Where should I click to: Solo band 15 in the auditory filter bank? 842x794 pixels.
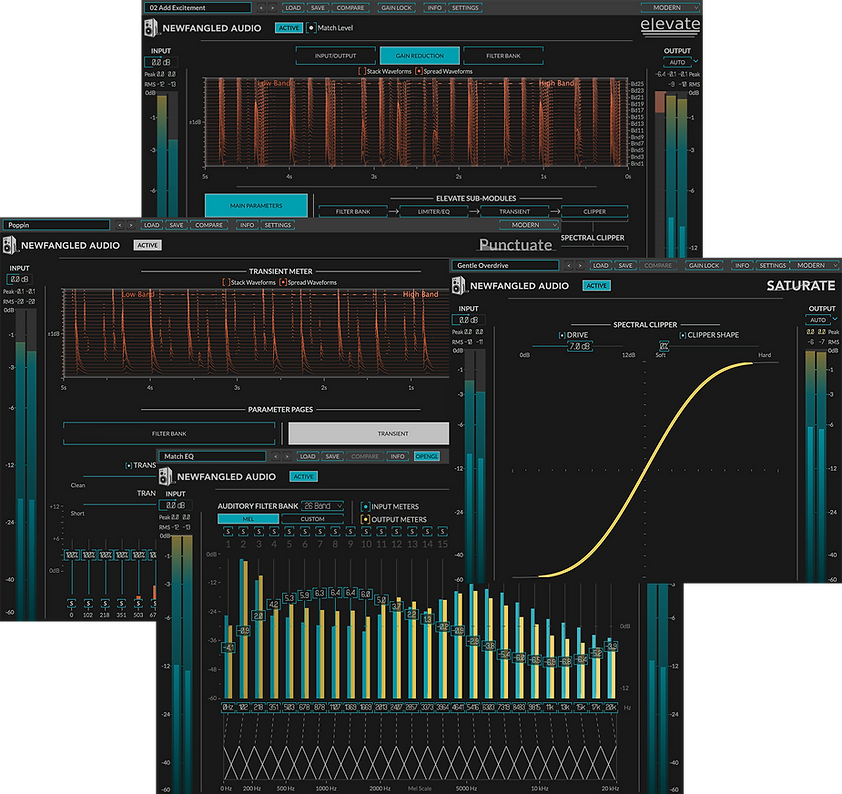click(x=442, y=531)
